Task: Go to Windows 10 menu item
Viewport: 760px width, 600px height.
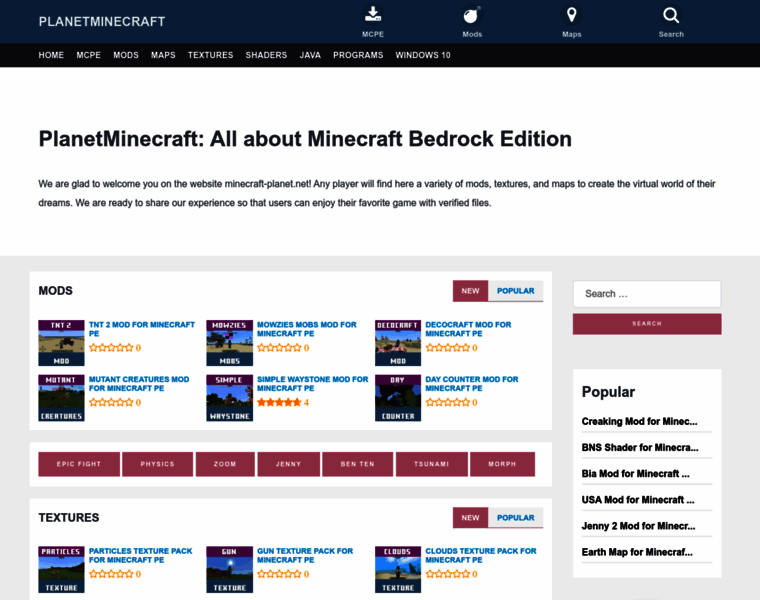Action: coord(423,55)
